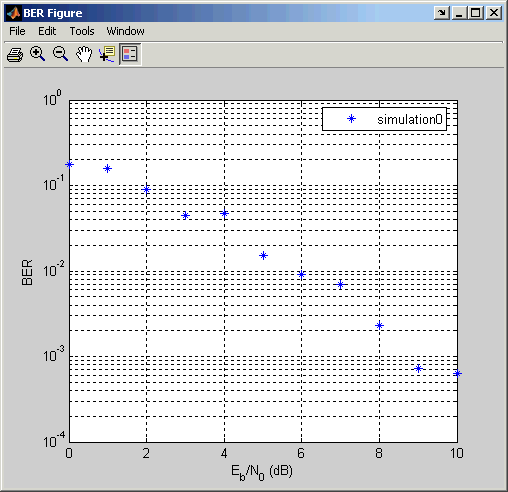Click the BER y-axis label

[x=27, y=272]
